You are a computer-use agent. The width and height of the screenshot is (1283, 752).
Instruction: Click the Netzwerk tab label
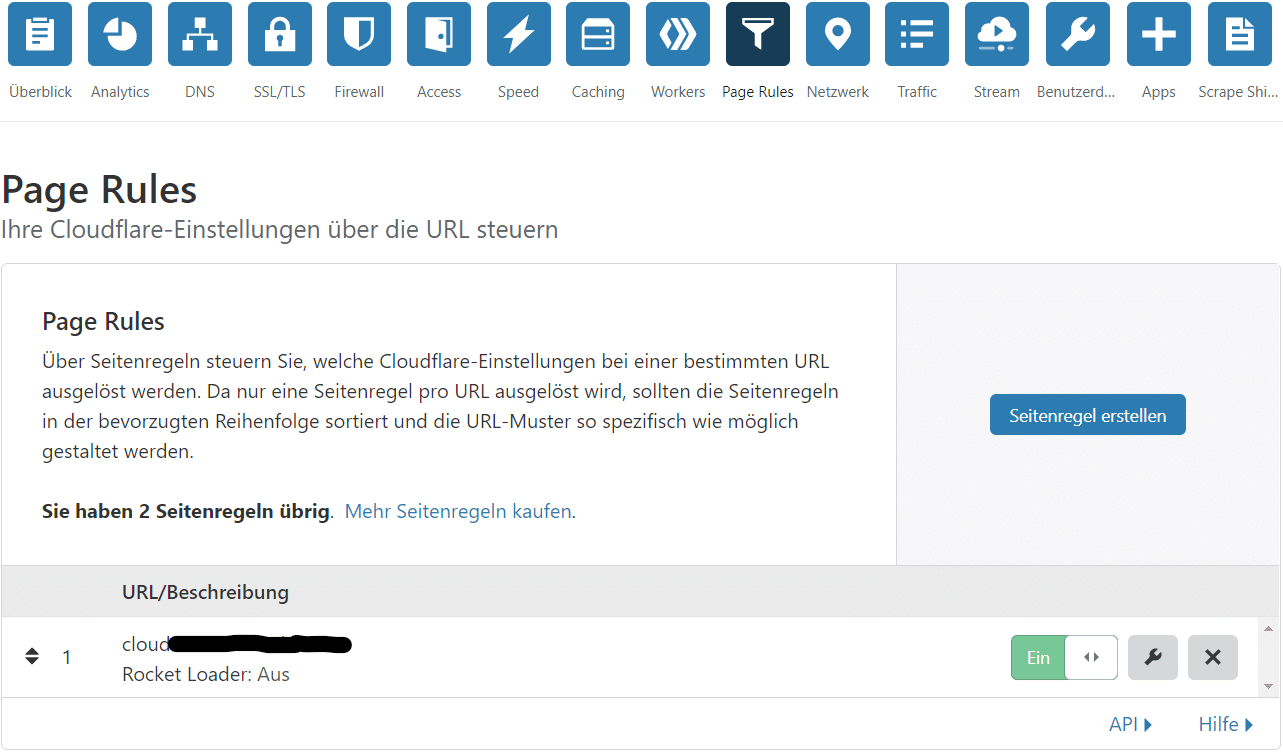838,92
